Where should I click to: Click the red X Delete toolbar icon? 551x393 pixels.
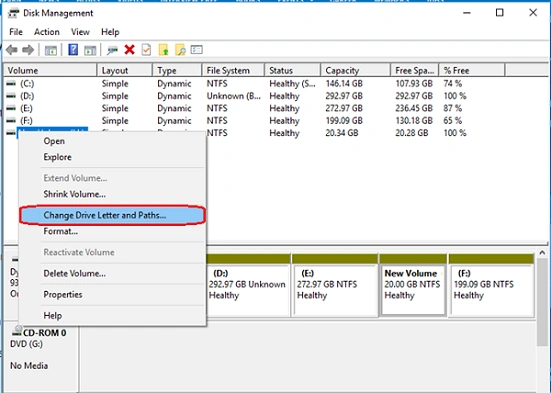[x=130, y=50]
